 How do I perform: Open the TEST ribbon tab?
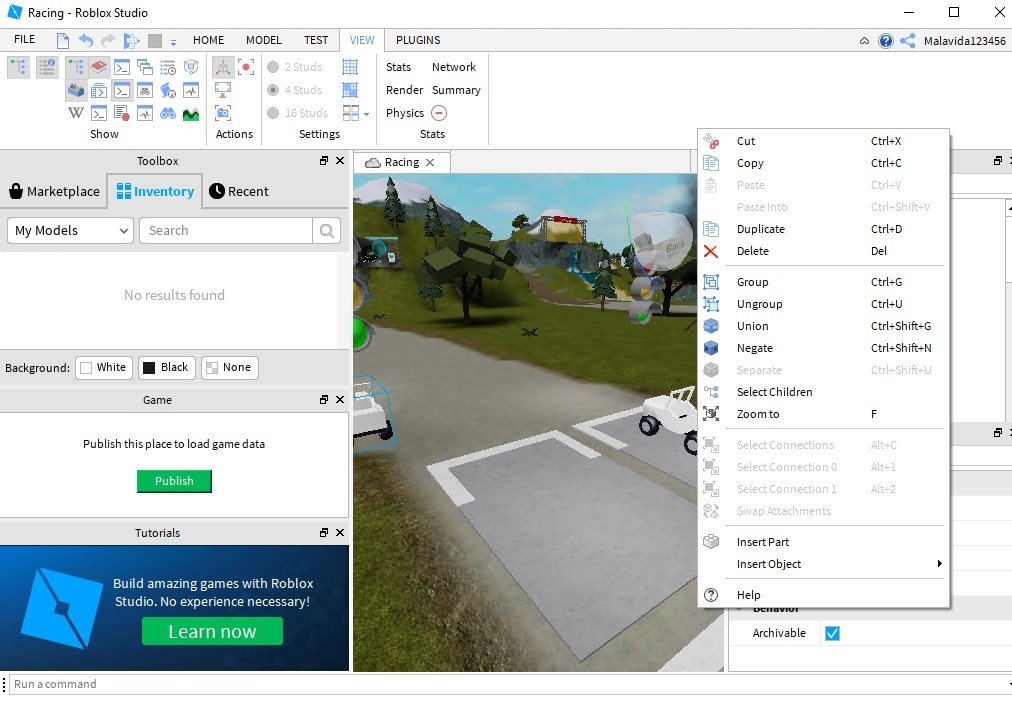(316, 40)
